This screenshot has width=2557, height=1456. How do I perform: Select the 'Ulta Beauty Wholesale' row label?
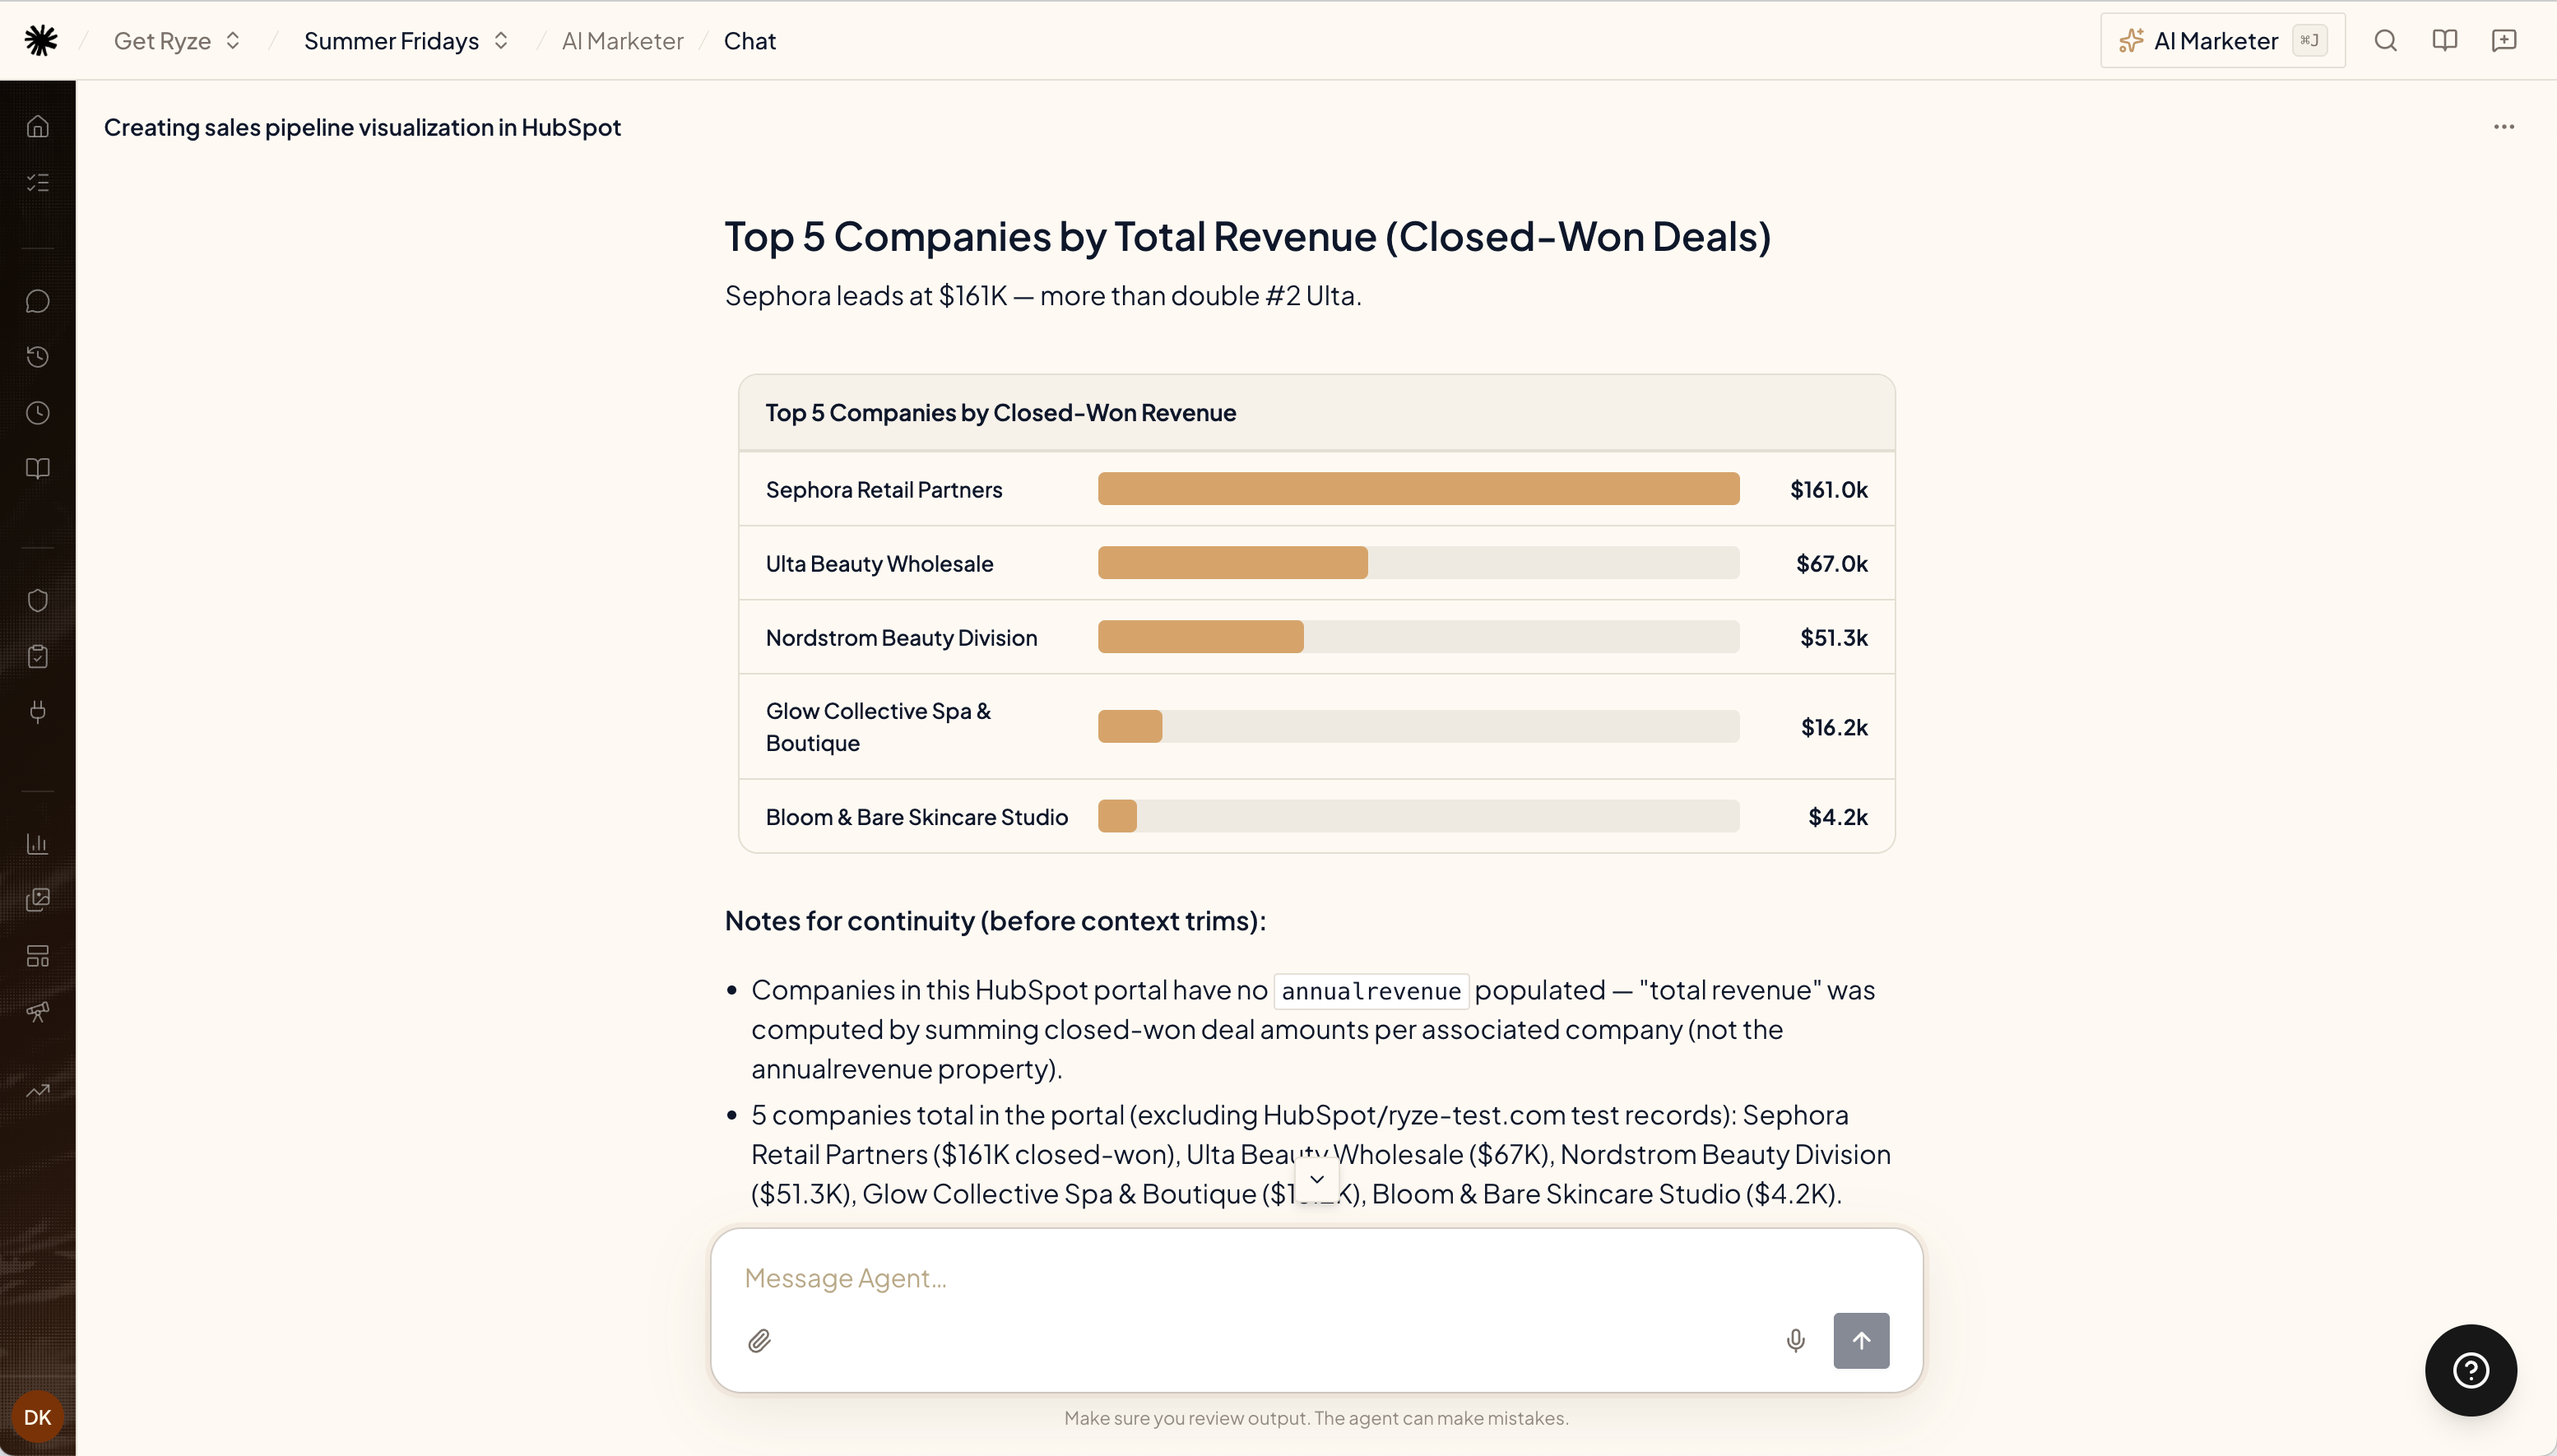879,563
